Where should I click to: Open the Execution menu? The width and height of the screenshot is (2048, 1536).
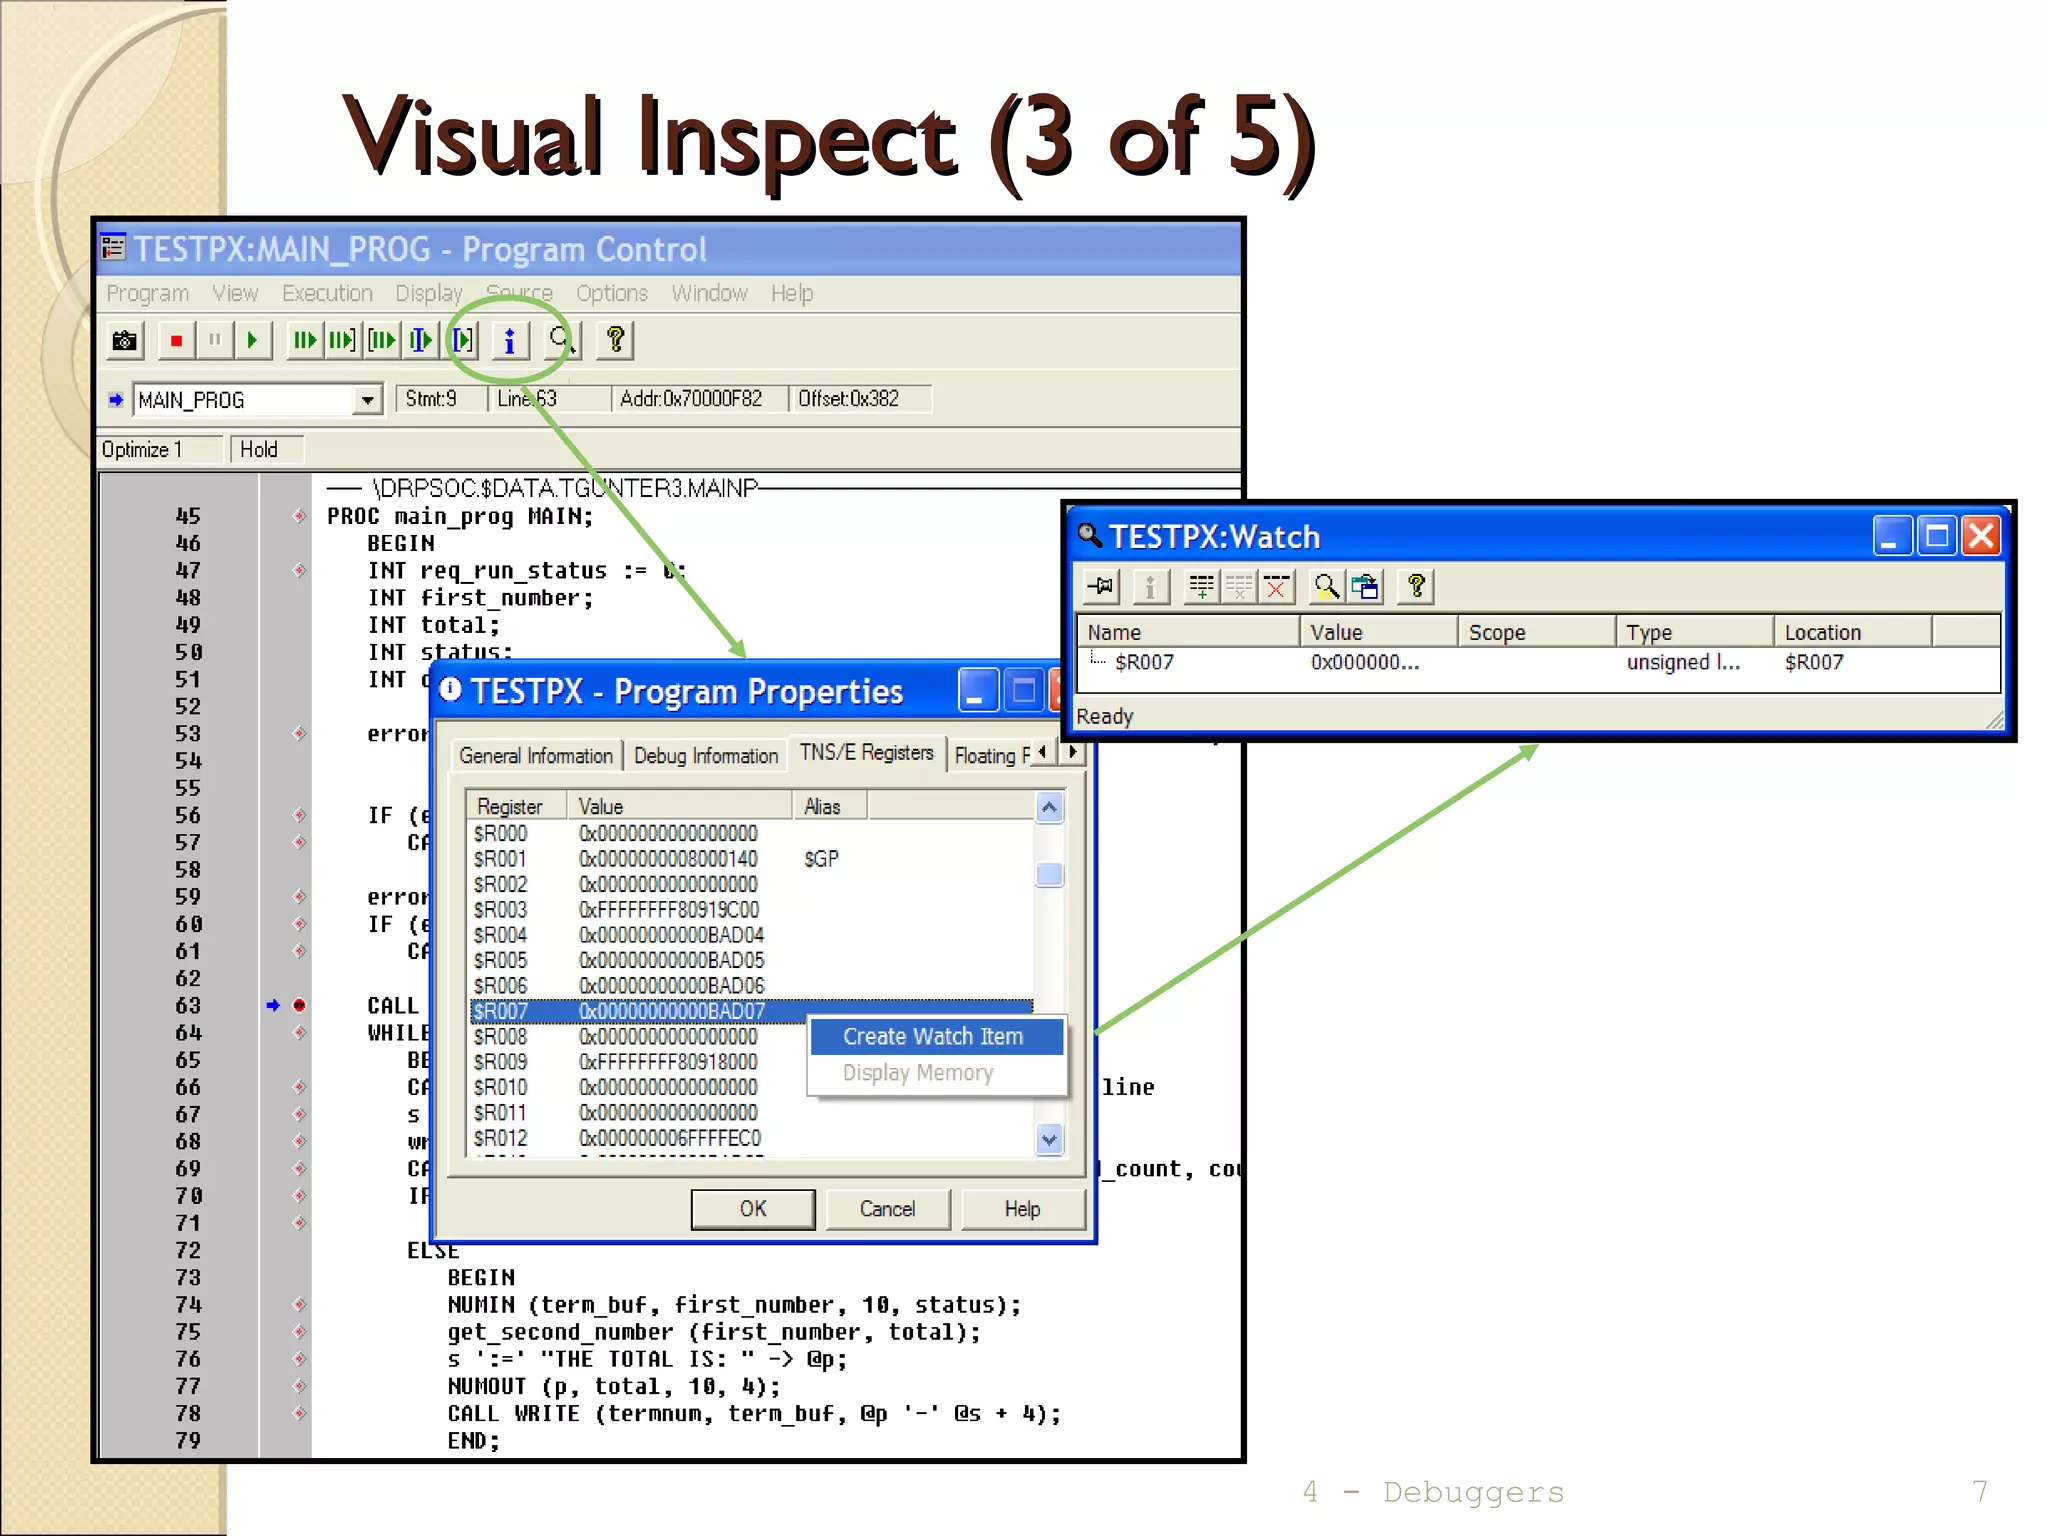[327, 294]
